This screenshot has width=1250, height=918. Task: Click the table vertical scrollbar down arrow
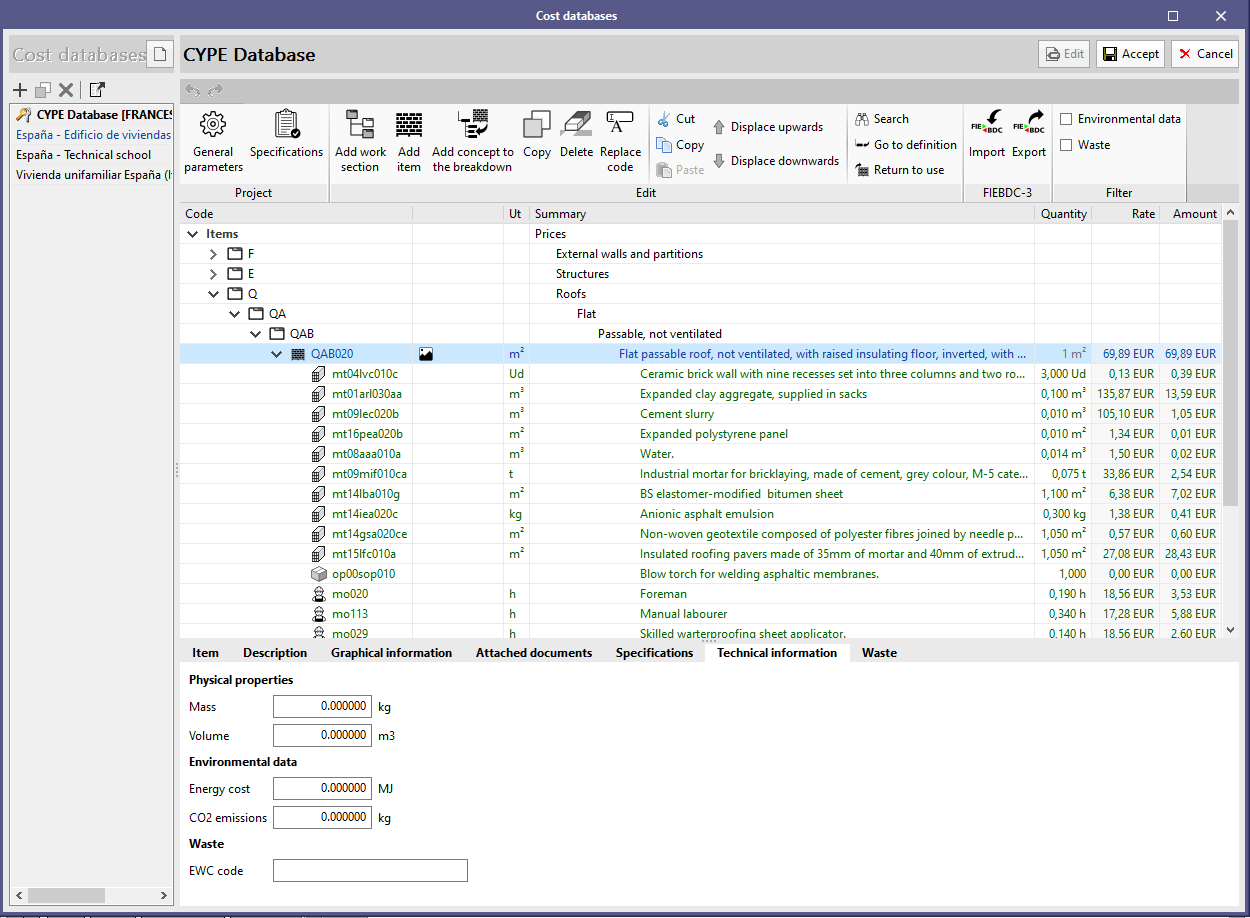click(x=1231, y=630)
